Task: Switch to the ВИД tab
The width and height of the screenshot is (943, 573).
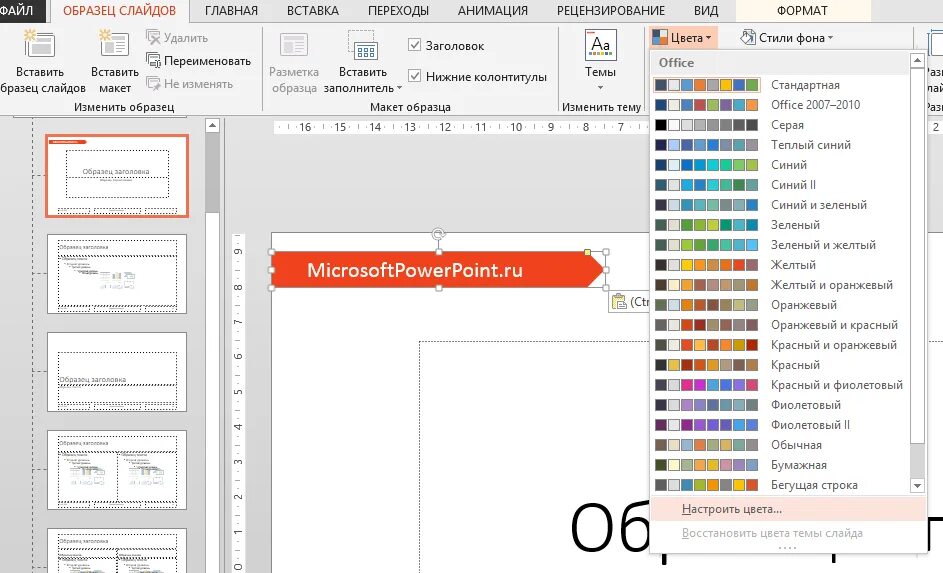Action: [706, 11]
